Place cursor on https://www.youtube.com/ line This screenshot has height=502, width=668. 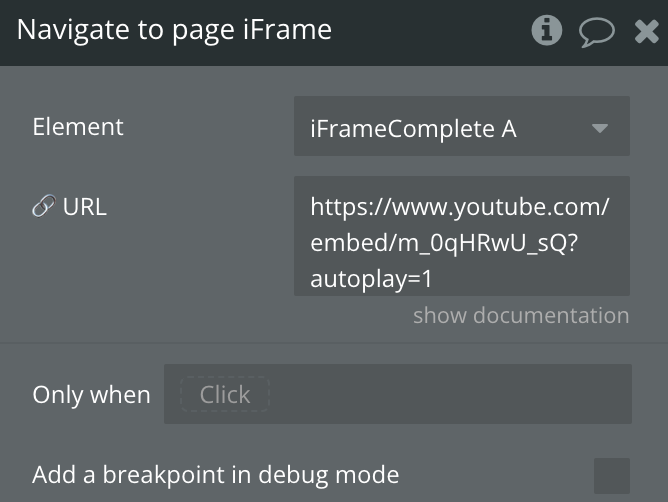[x=460, y=207]
